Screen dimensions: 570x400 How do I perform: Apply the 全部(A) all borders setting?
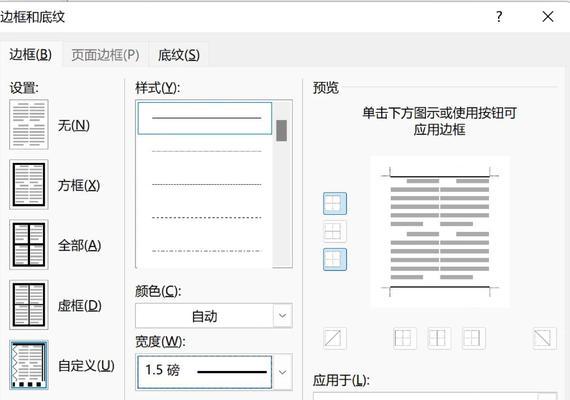(29, 244)
